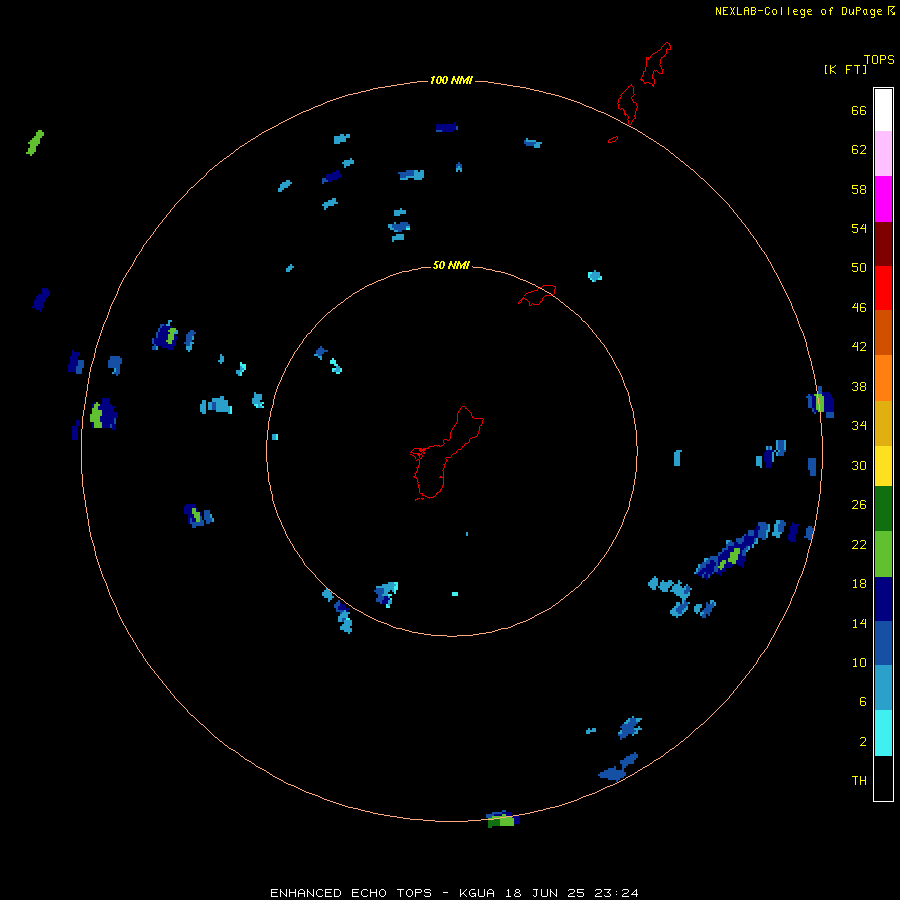Click the '18' scale value
Image resolution: width=900 pixels, height=900 pixels.
pos(859,584)
